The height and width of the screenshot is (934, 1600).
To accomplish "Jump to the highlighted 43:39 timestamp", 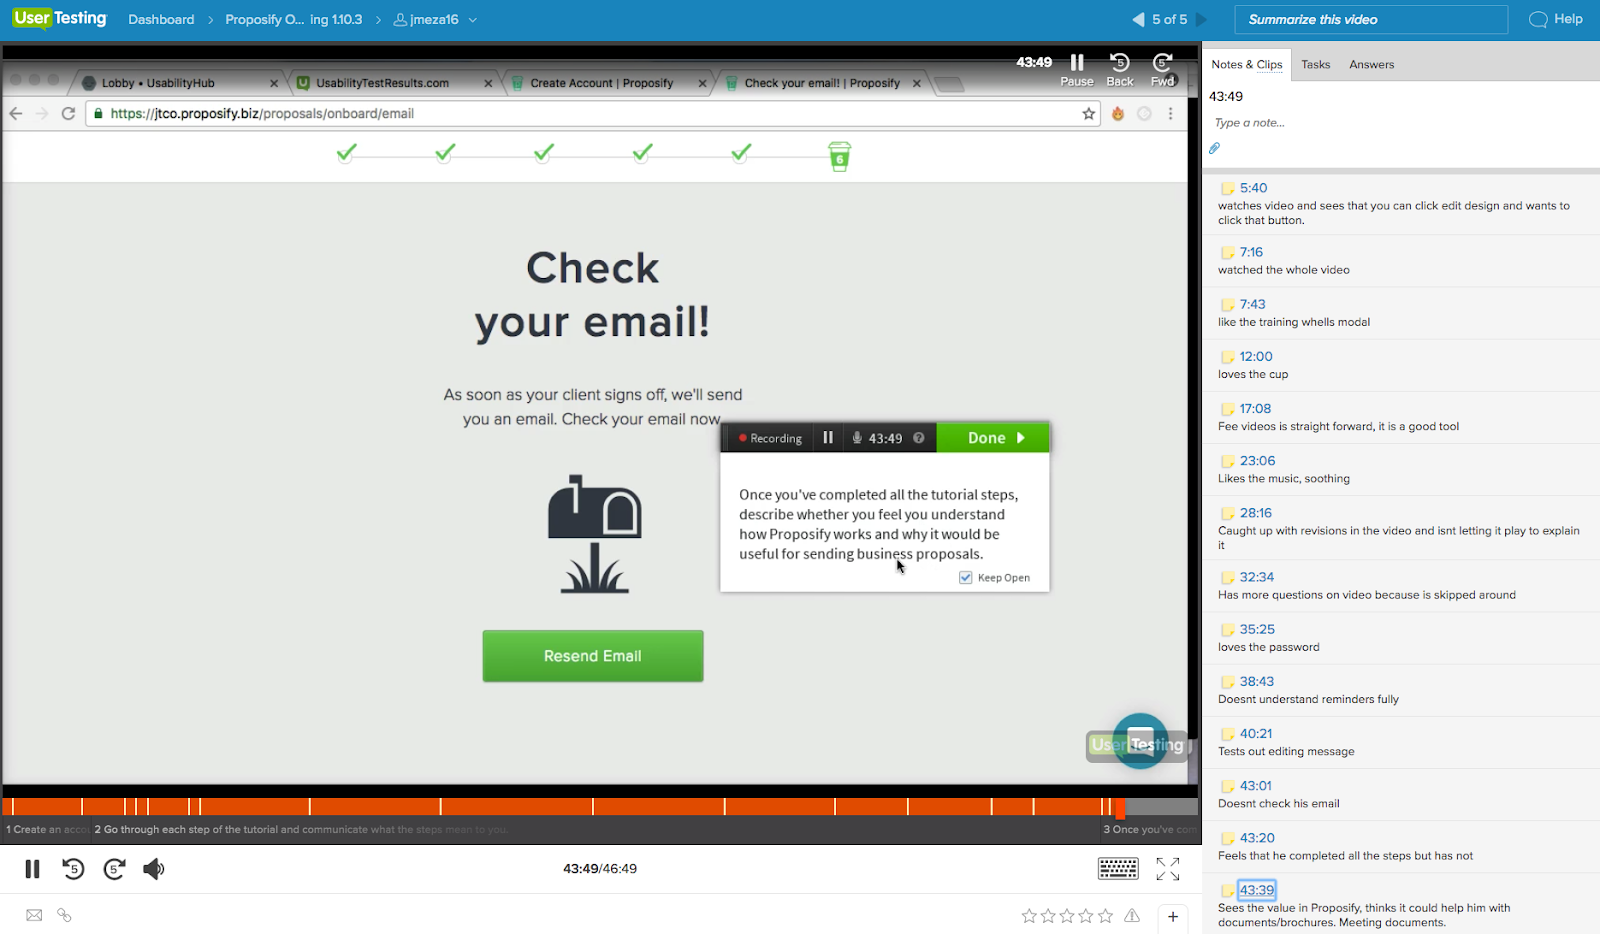I will (1257, 890).
